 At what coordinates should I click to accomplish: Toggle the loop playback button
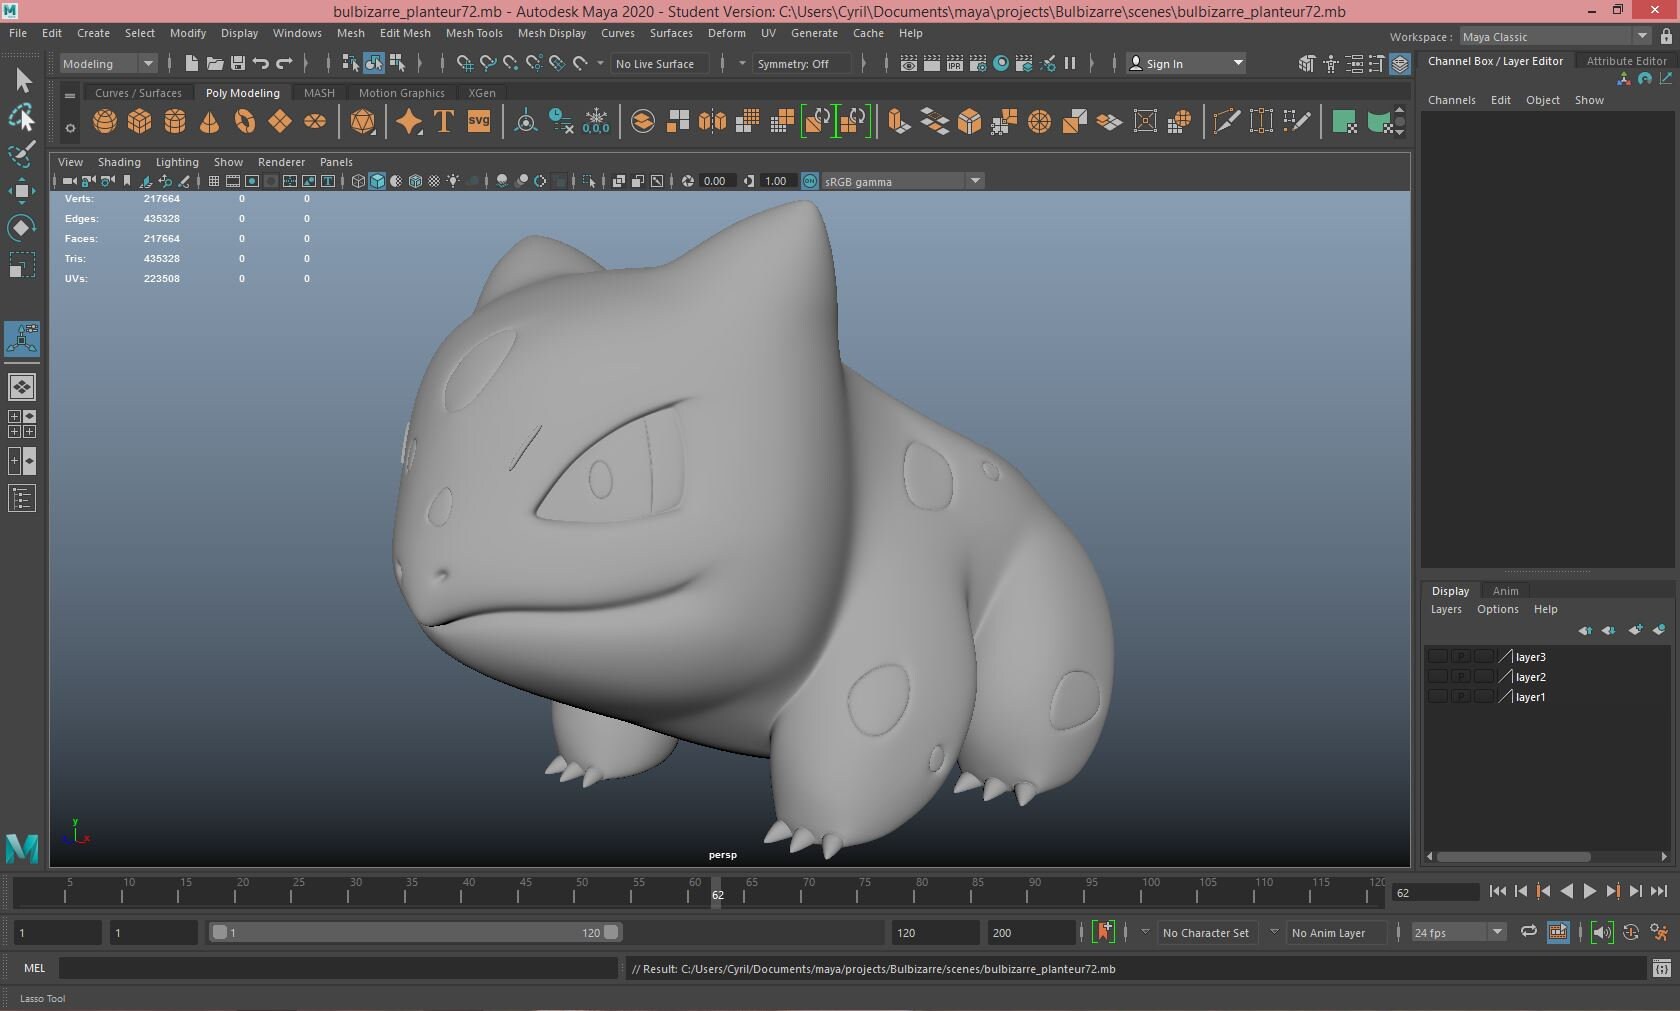point(1529,932)
